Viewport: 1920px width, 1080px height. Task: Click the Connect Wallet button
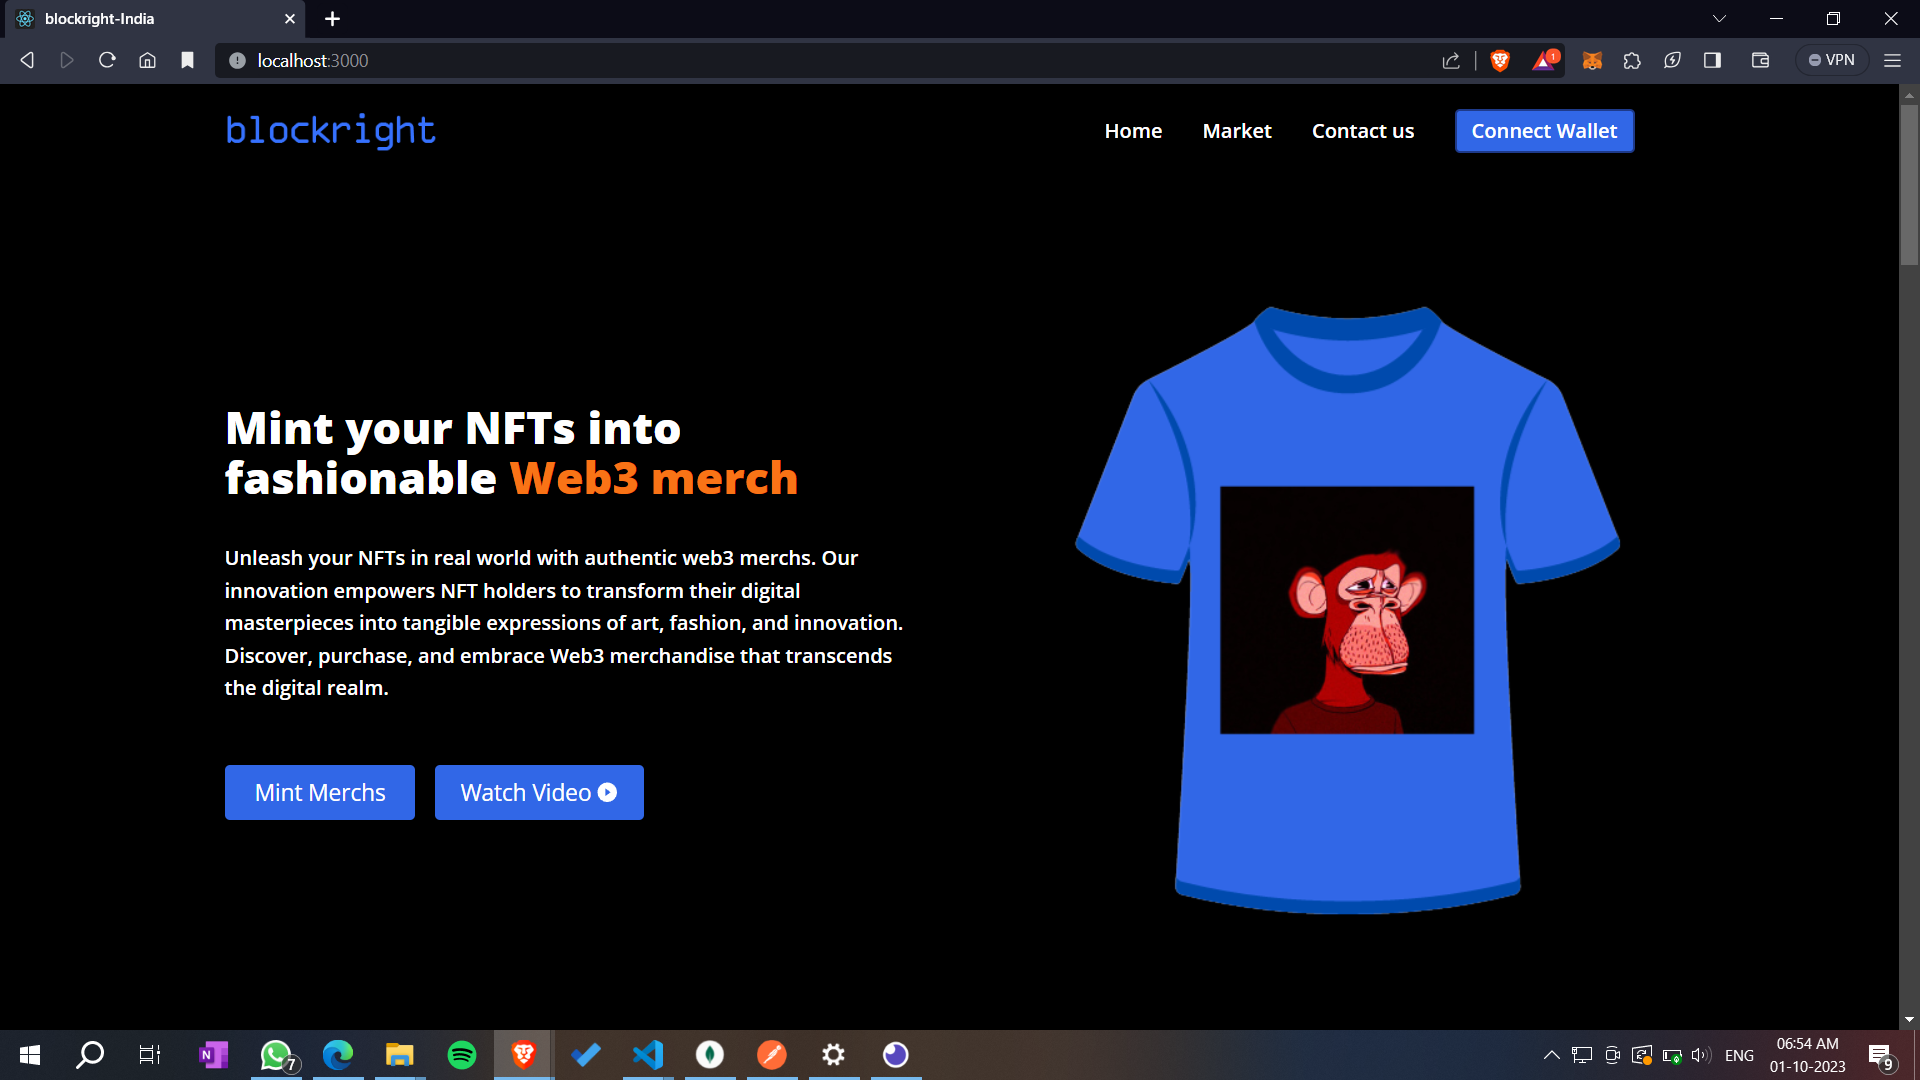click(1543, 131)
